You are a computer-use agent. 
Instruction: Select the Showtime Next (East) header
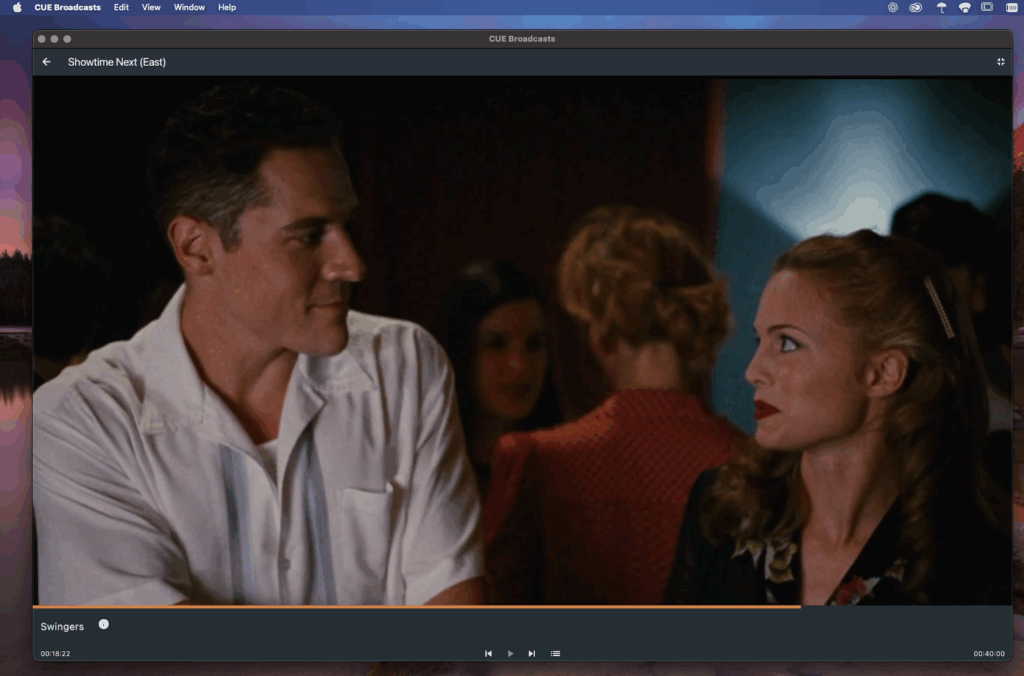(117, 61)
